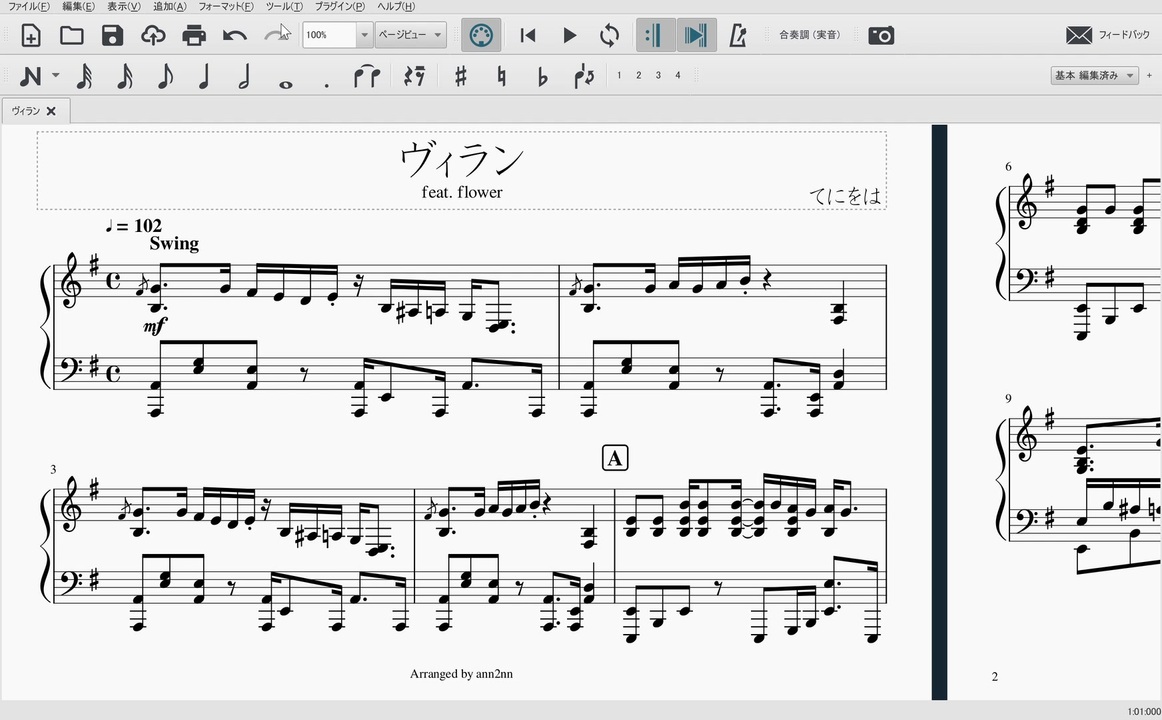
Task: Take an image capture with the camera icon
Action: 881,35
